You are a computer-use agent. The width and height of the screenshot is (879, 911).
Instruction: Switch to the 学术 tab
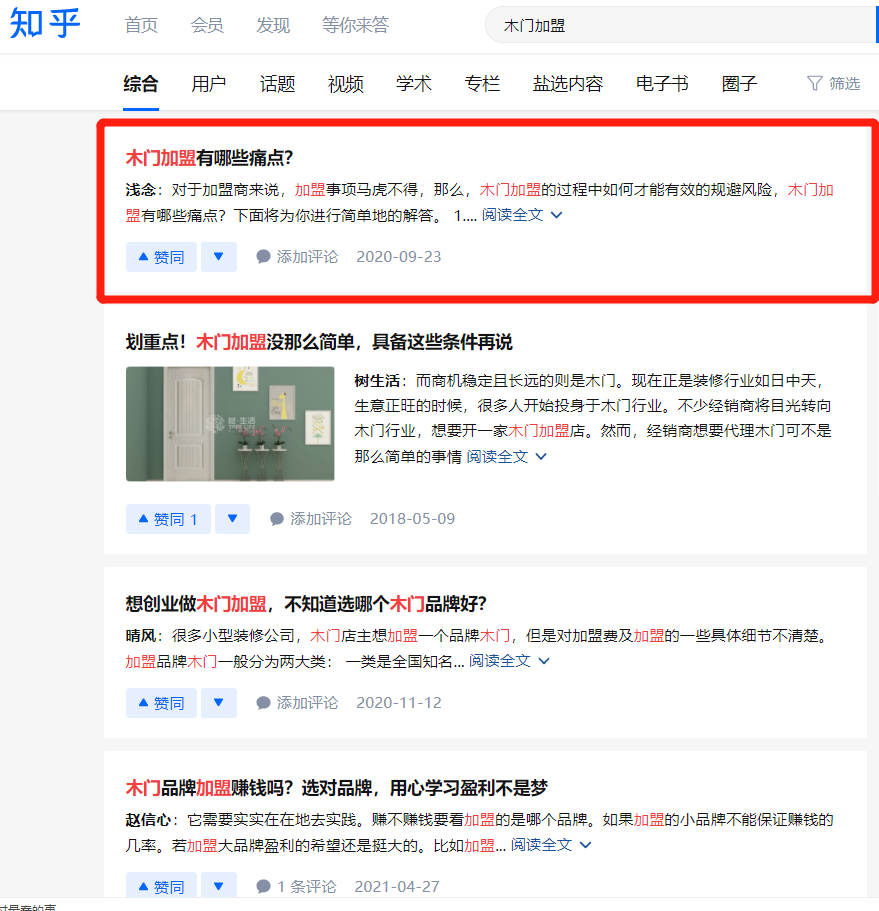[414, 84]
